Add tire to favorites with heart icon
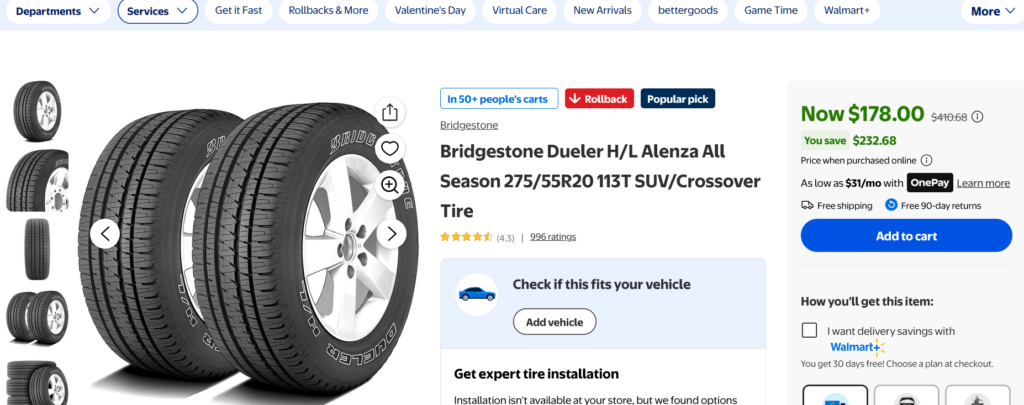Screen dimensions: 1024x405 pos(390,148)
